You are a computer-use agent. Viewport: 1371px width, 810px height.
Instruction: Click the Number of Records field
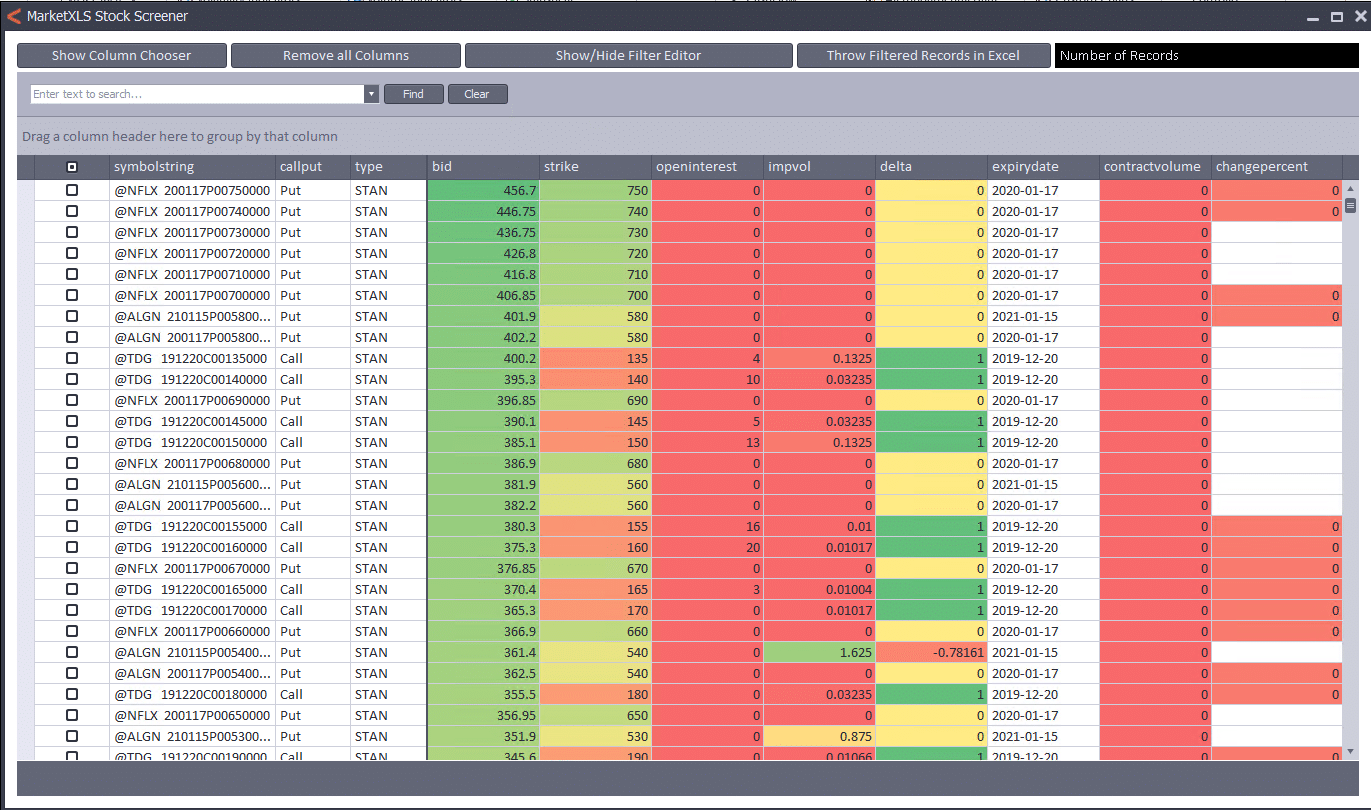pos(1206,56)
